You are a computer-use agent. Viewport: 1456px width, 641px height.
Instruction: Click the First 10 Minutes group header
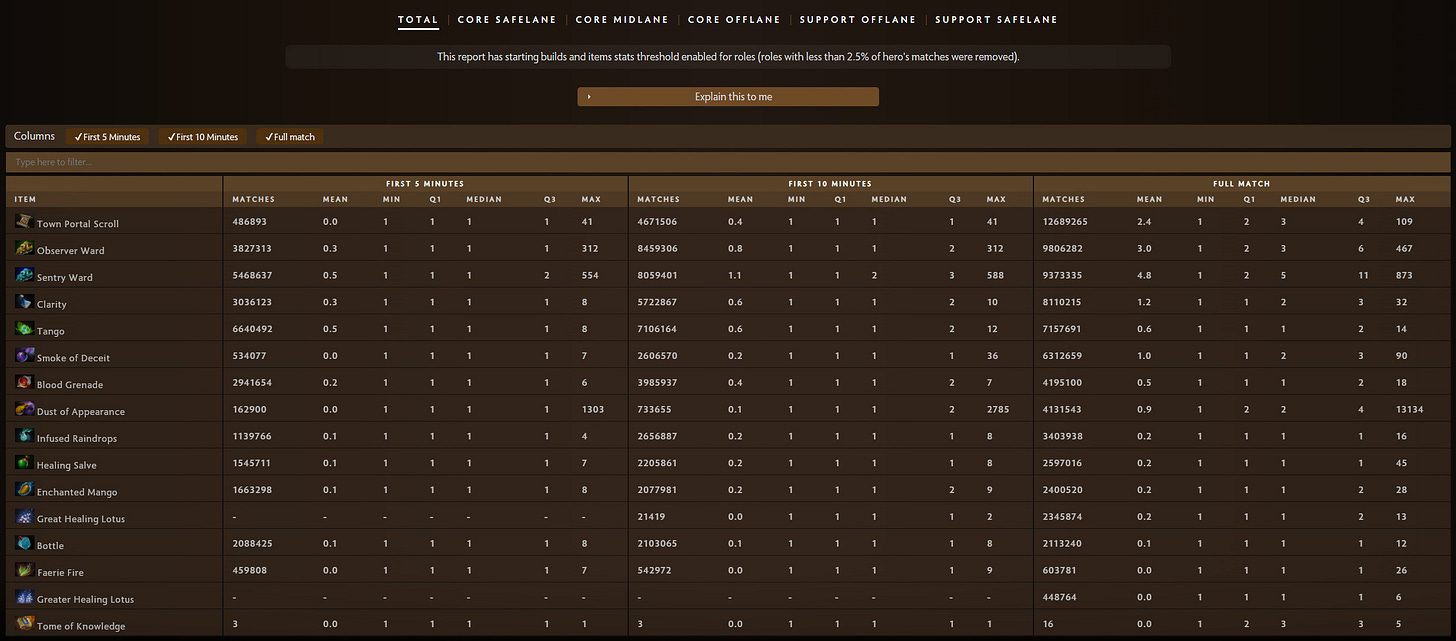[x=830, y=184]
